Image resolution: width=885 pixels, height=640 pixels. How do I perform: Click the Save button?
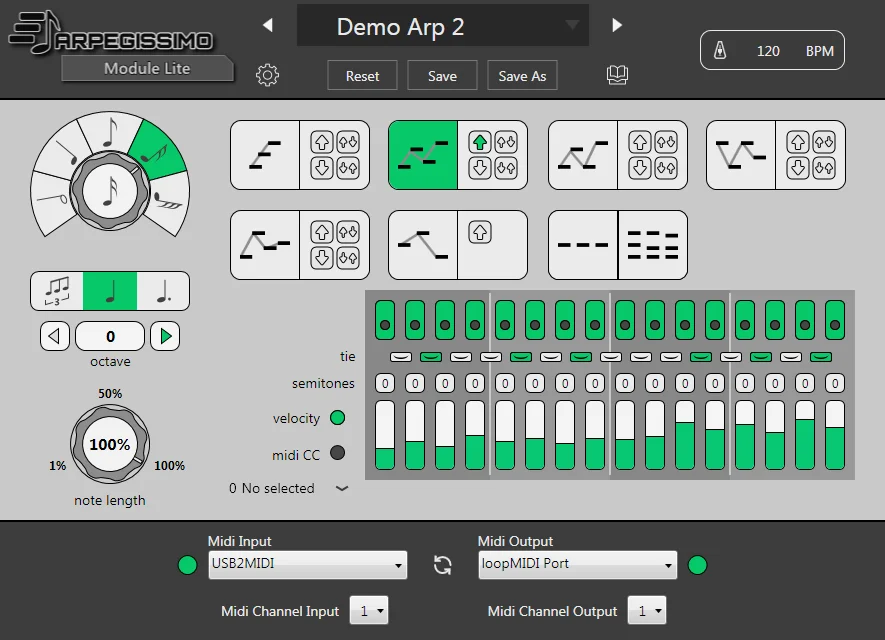442,76
